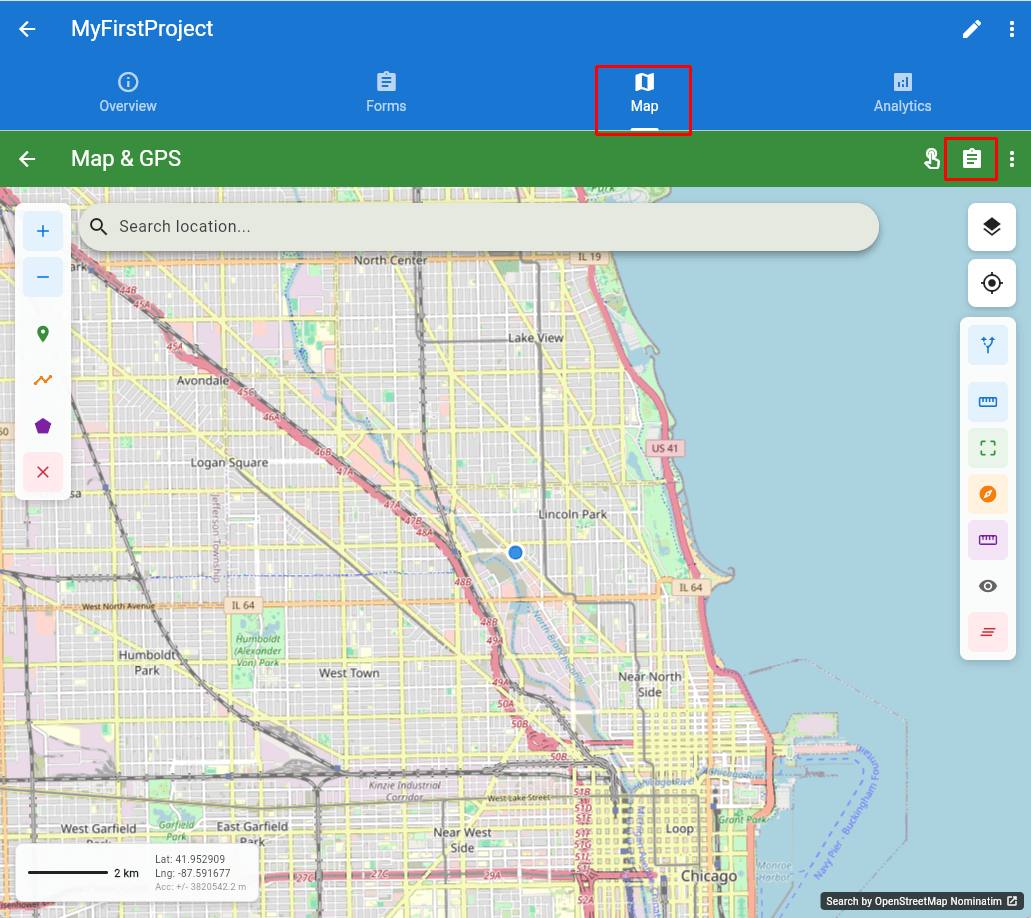Click the pencil edit button in blue header

(971, 29)
